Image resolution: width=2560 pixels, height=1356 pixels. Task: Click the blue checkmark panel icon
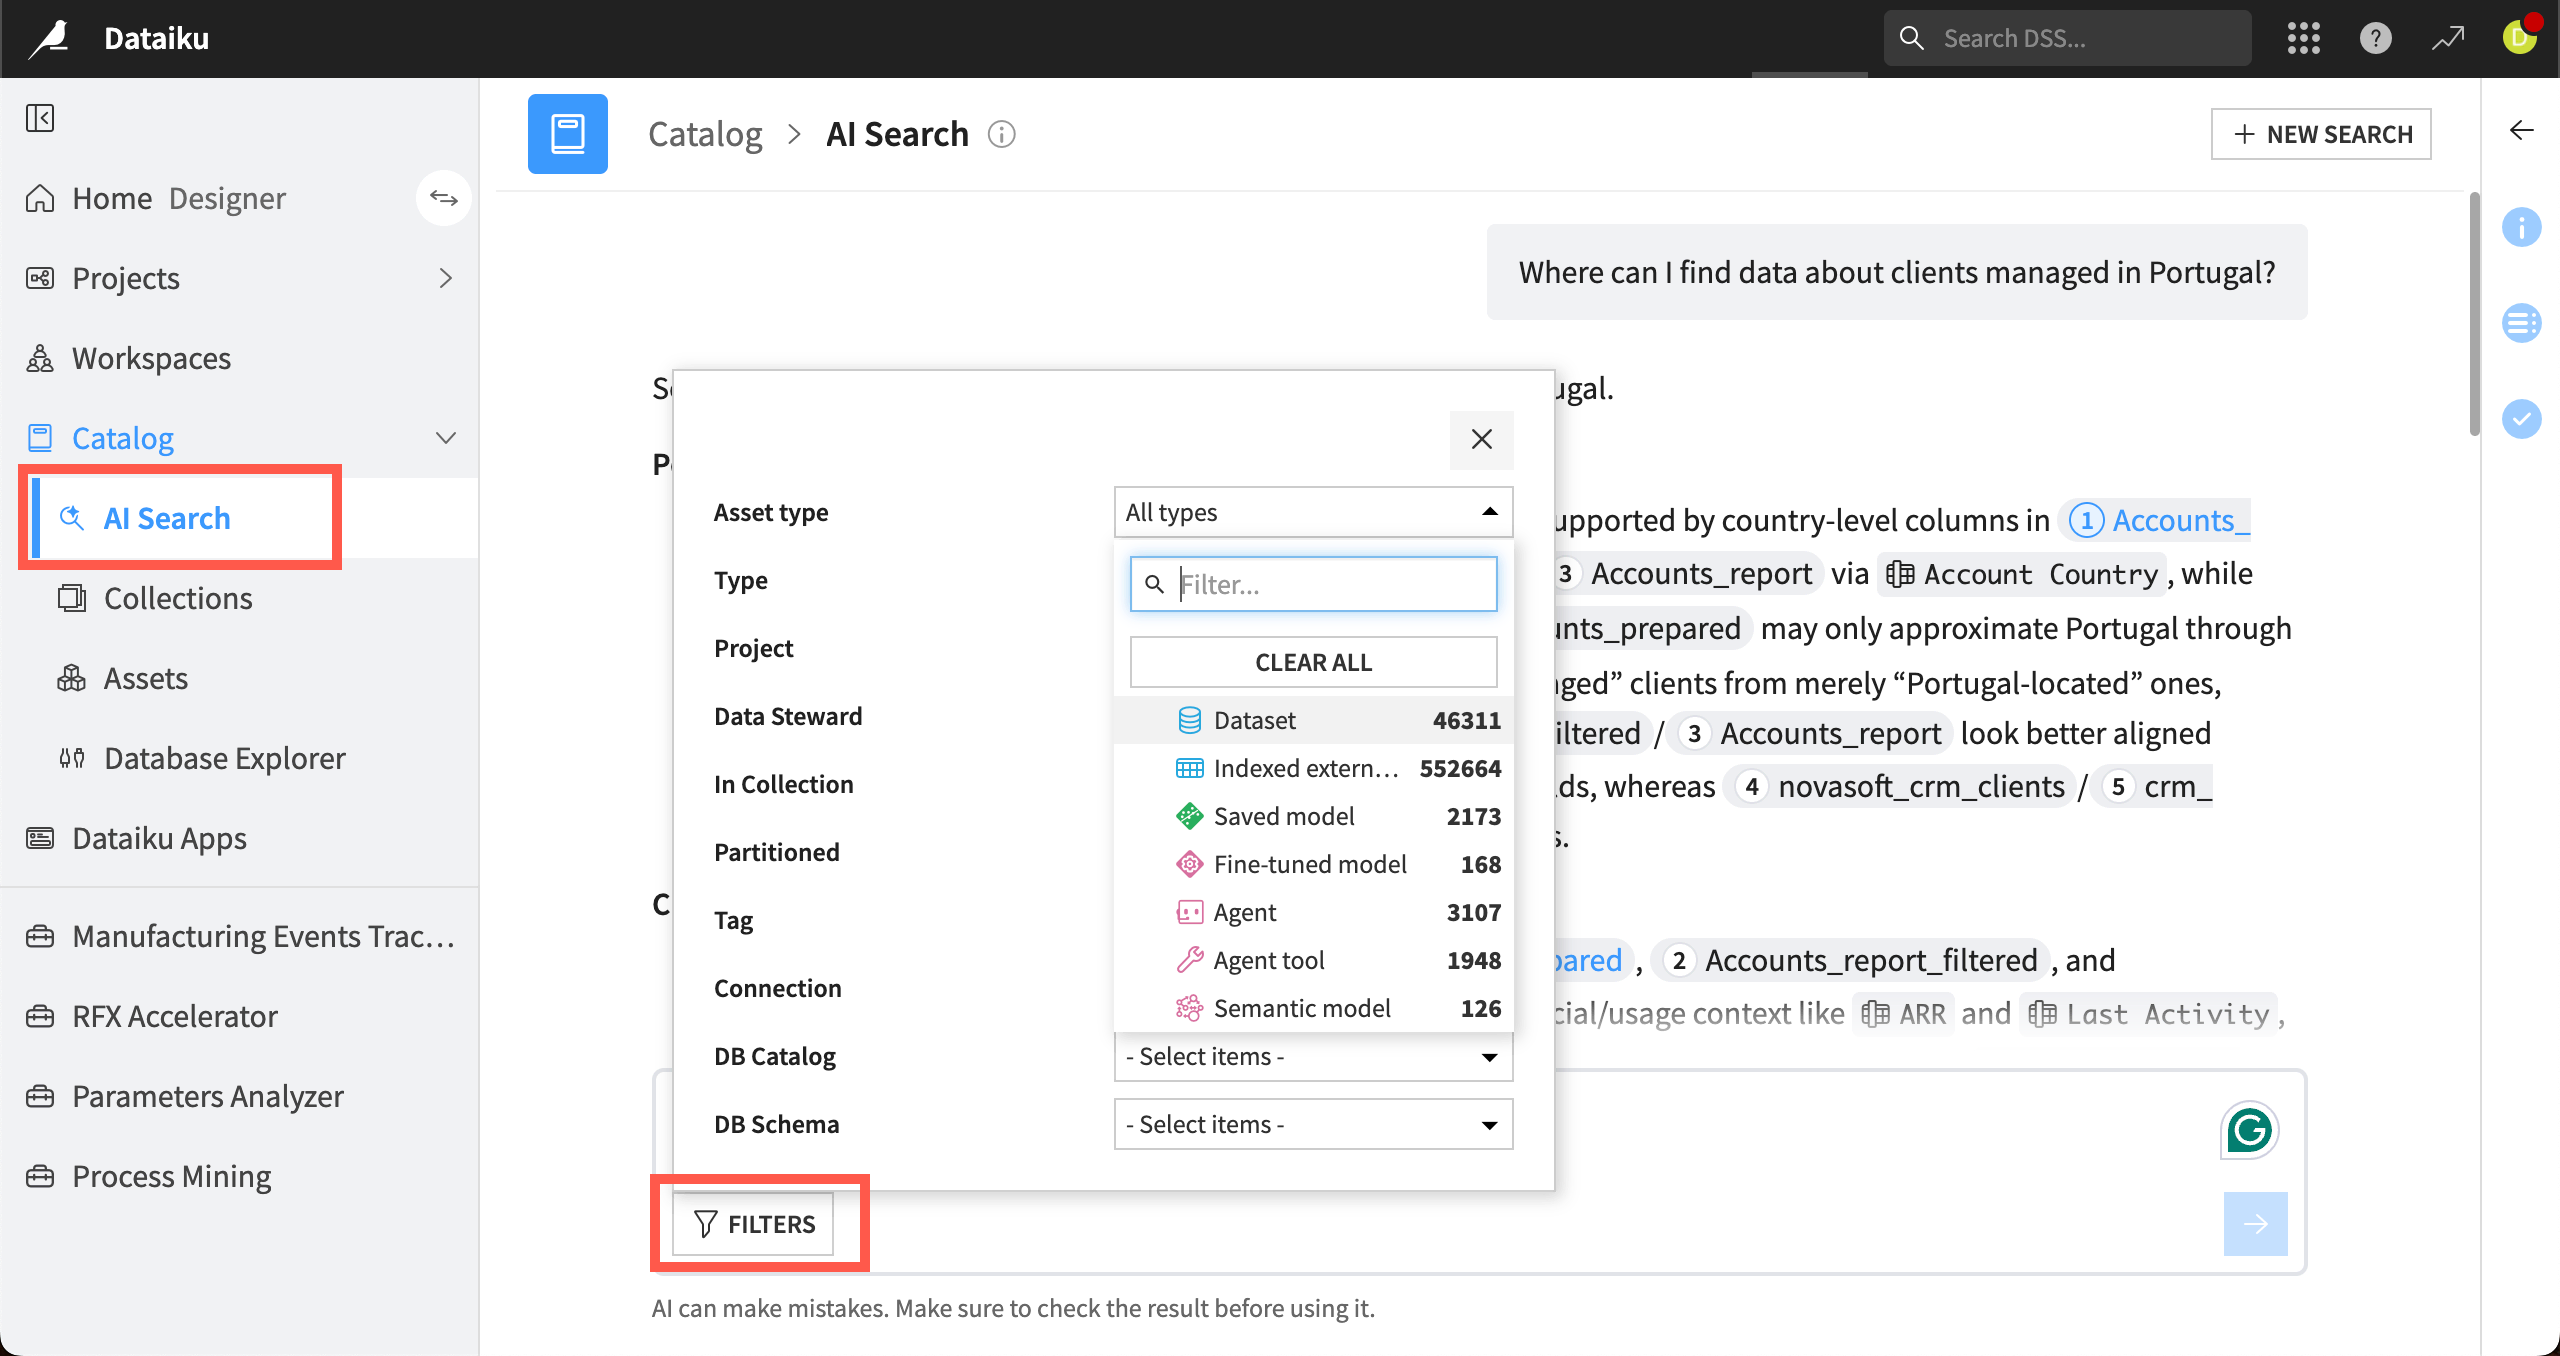2521,419
